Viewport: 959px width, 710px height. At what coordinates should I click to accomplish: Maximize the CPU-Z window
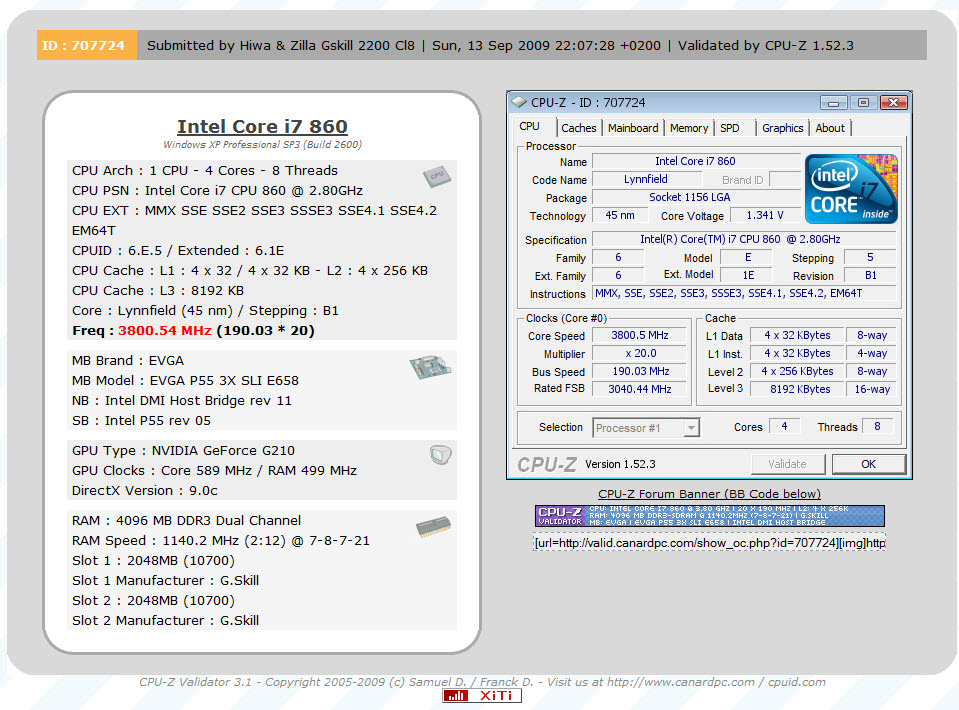tap(863, 103)
